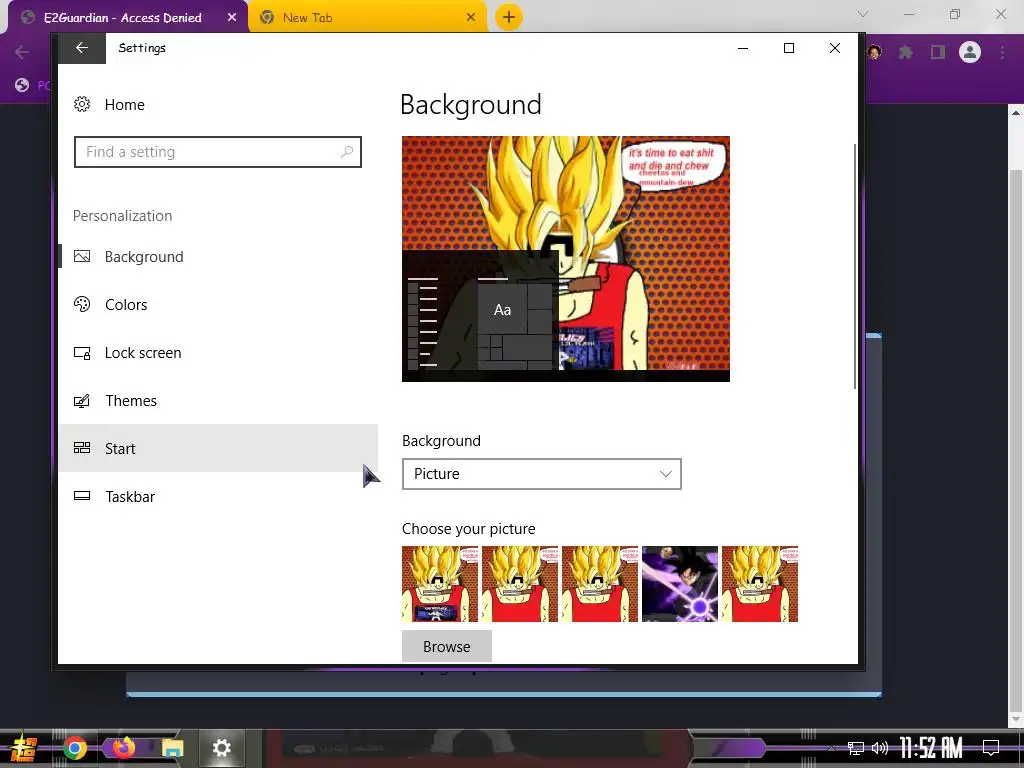1024x768 pixels.
Task: Open the notification center icon
Action: 991,748
